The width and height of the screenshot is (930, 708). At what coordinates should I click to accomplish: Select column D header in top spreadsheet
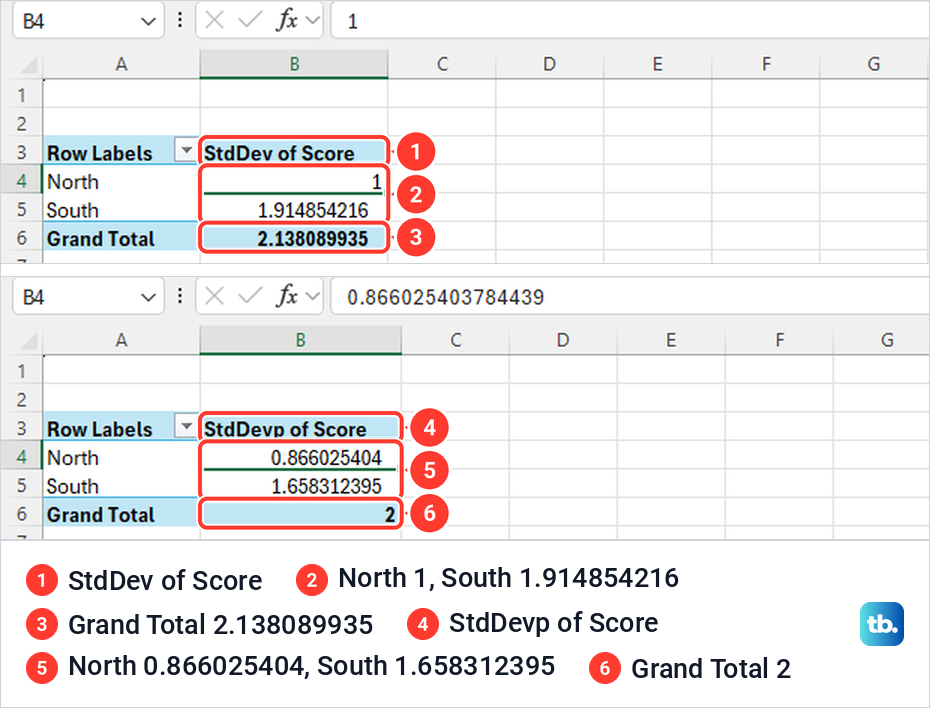pos(550,64)
